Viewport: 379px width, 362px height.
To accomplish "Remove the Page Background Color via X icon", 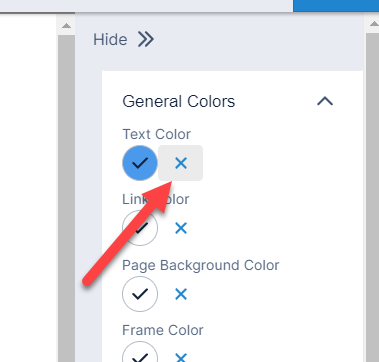I will pos(181,294).
